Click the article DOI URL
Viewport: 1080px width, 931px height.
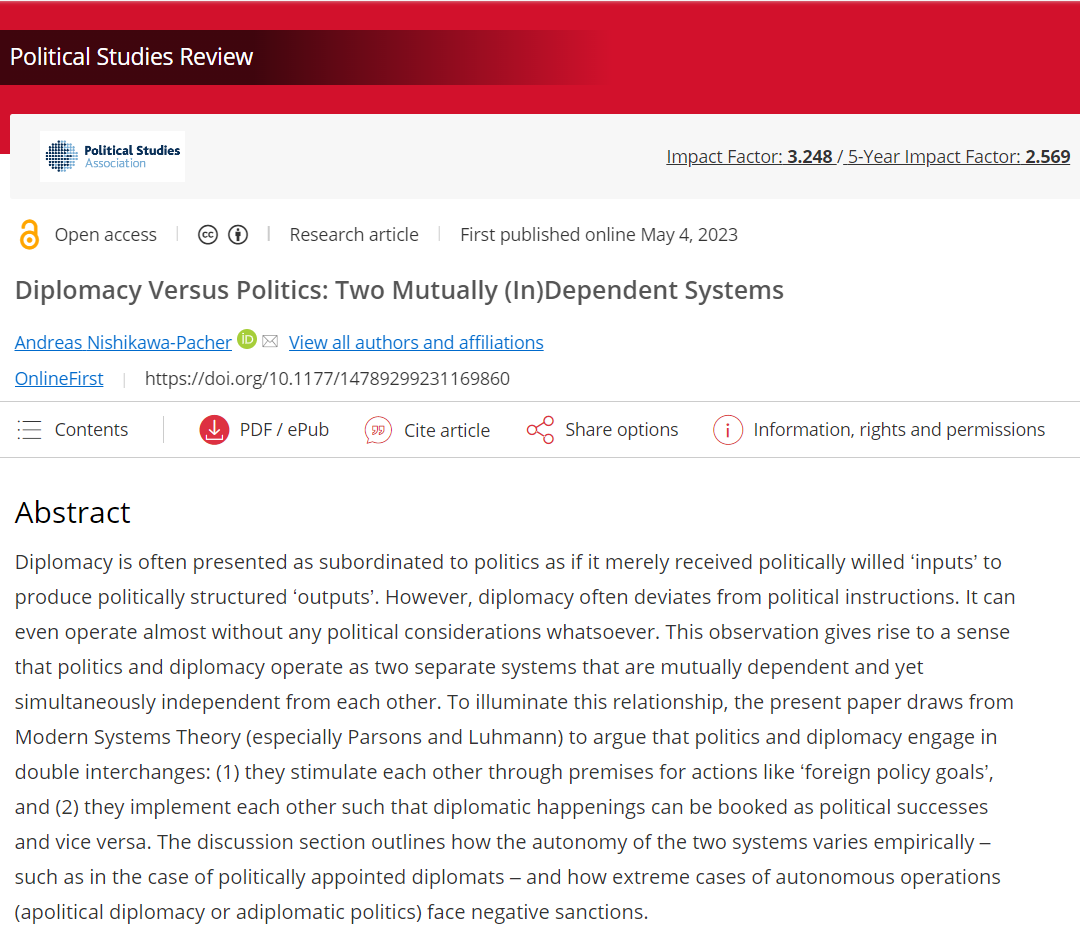[327, 379]
